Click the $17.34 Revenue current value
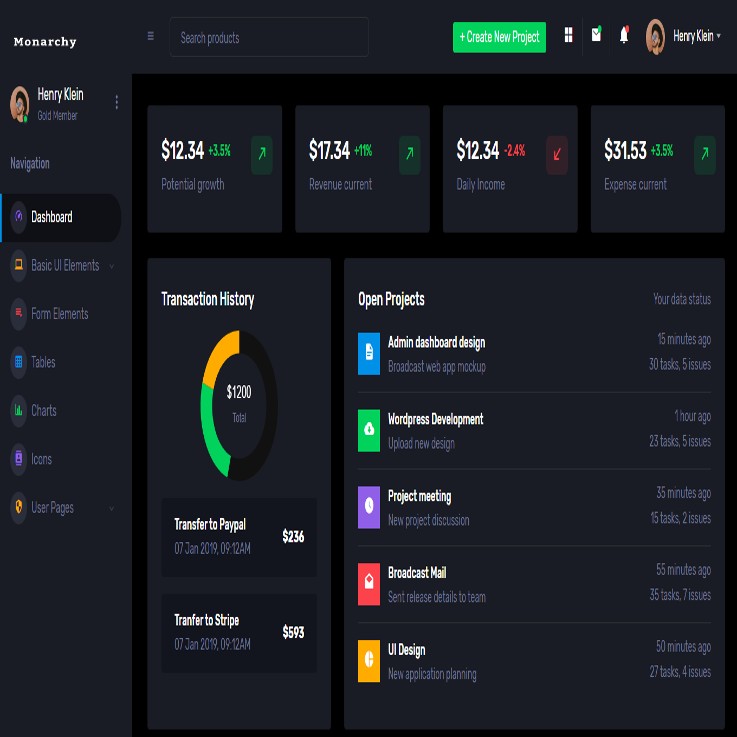Viewport: 737px width, 737px height. 329,150
